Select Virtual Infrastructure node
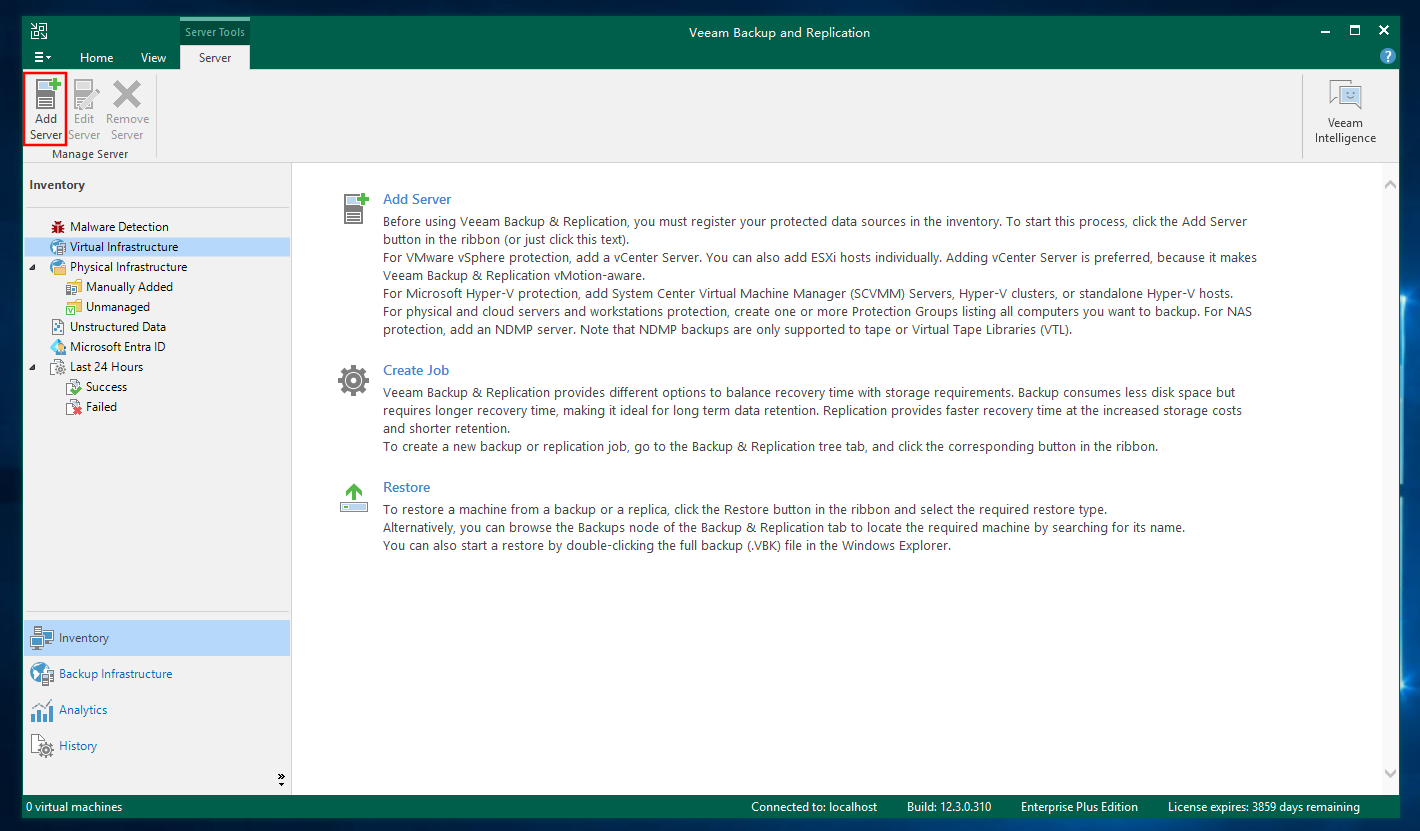This screenshot has height=831, width=1420. click(x=124, y=247)
